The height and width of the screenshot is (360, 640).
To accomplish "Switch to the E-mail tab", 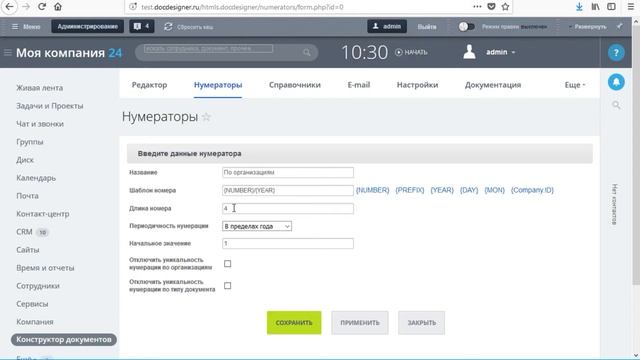I will (x=359, y=85).
